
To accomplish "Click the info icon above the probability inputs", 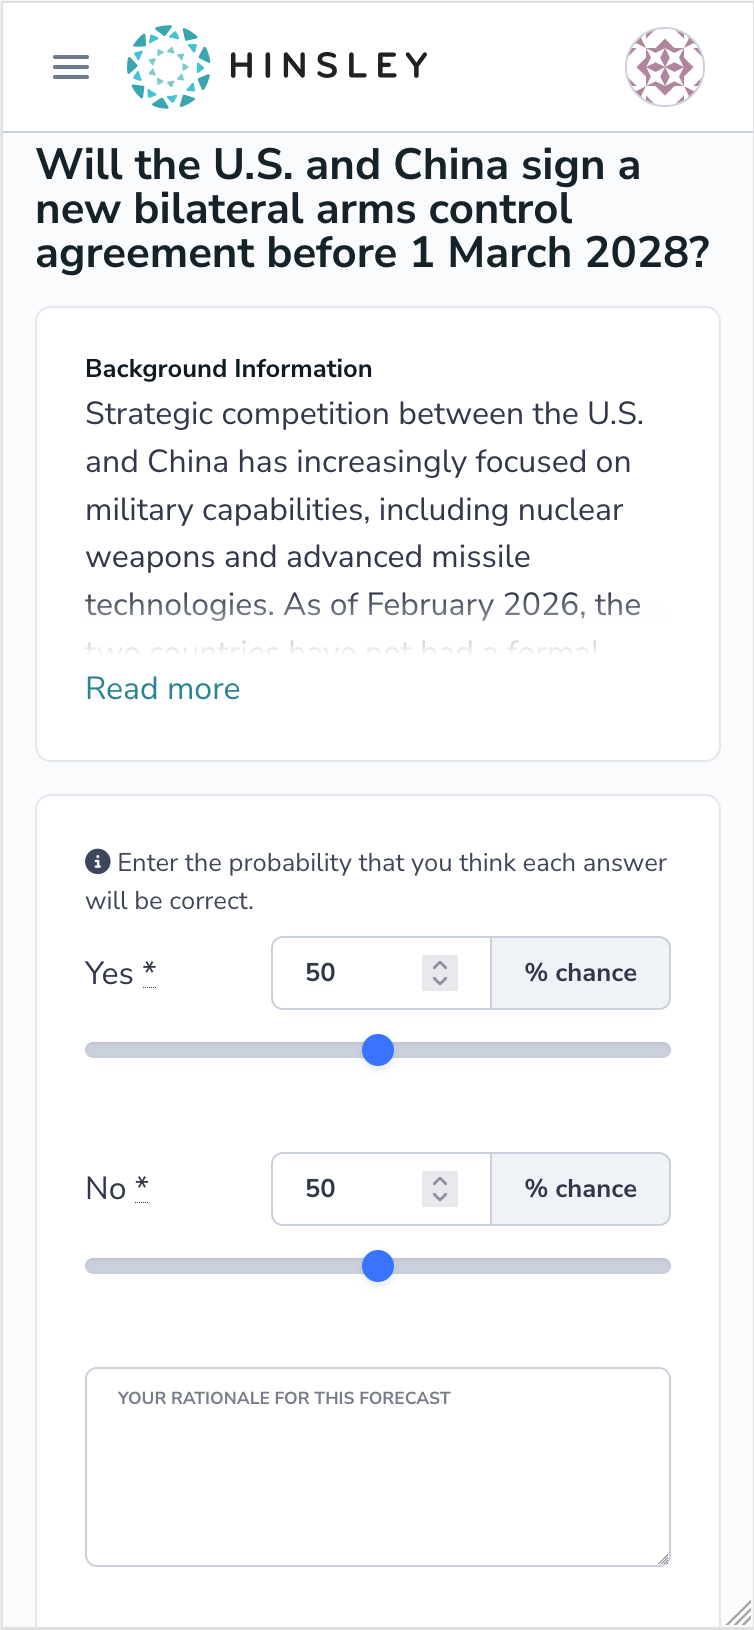I will tap(97, 861).
